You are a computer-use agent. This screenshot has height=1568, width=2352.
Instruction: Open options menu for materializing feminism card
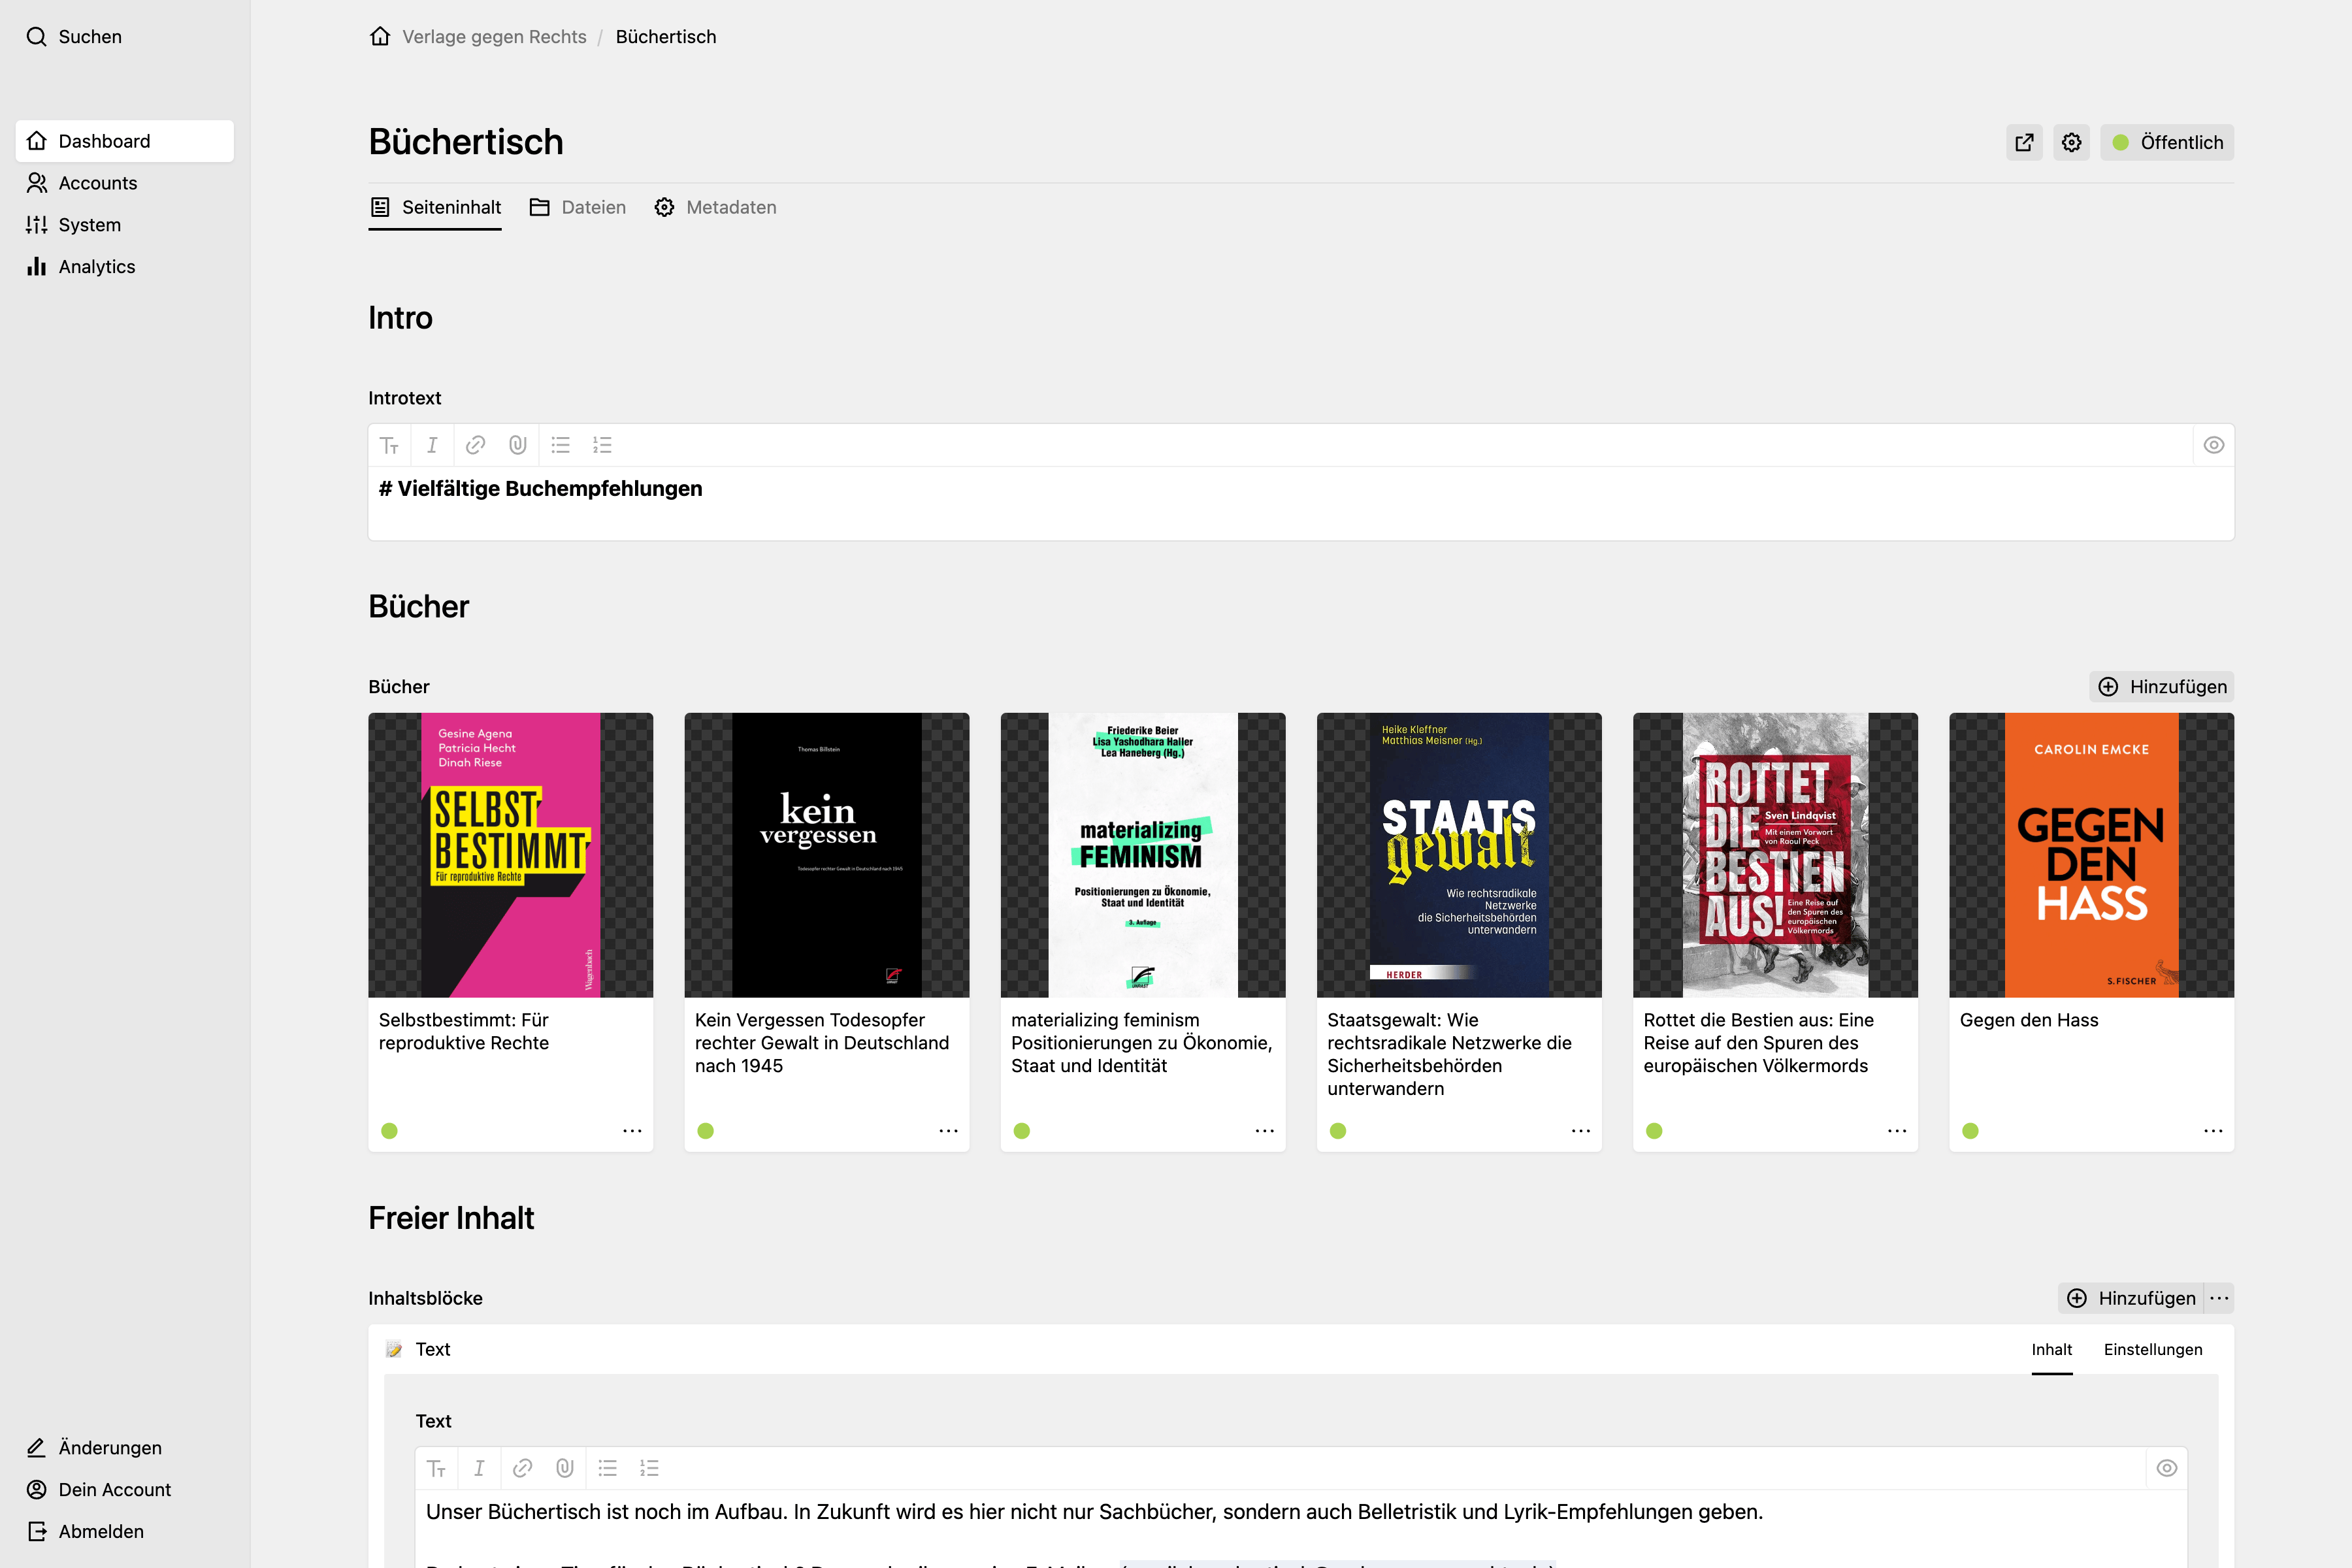point(1264,1131)
